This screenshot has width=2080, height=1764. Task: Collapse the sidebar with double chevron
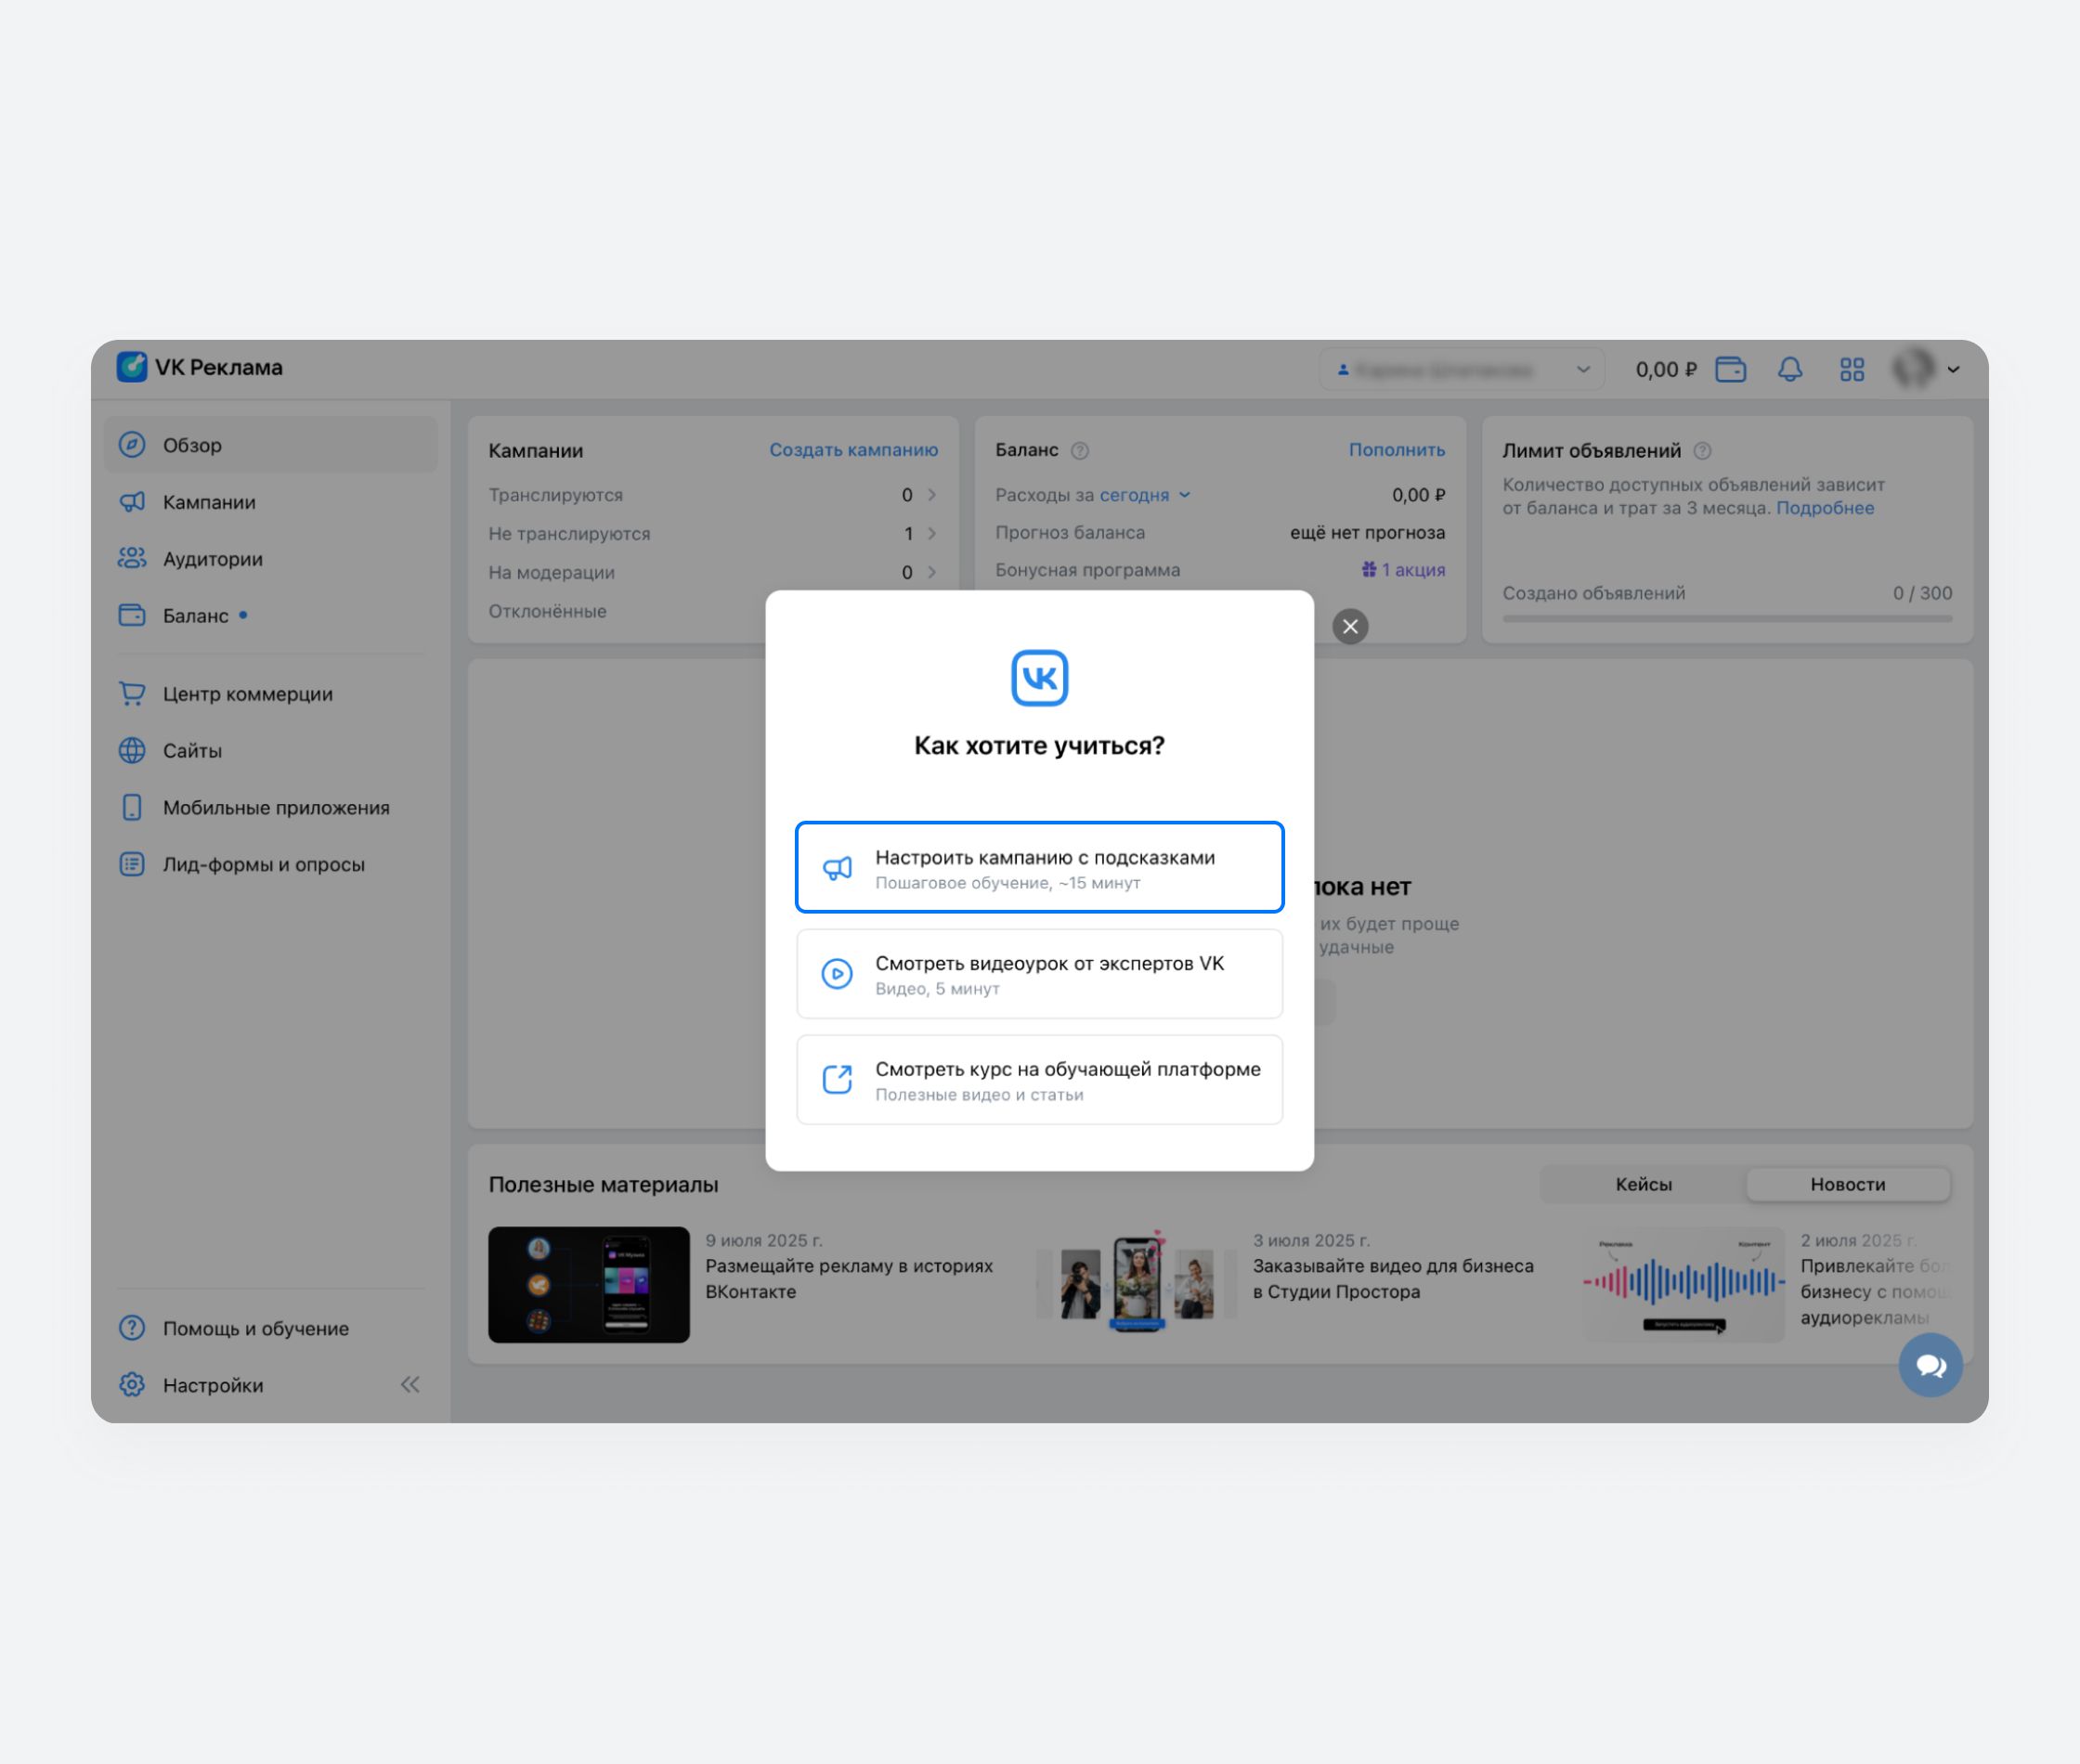click(410, 1385)
